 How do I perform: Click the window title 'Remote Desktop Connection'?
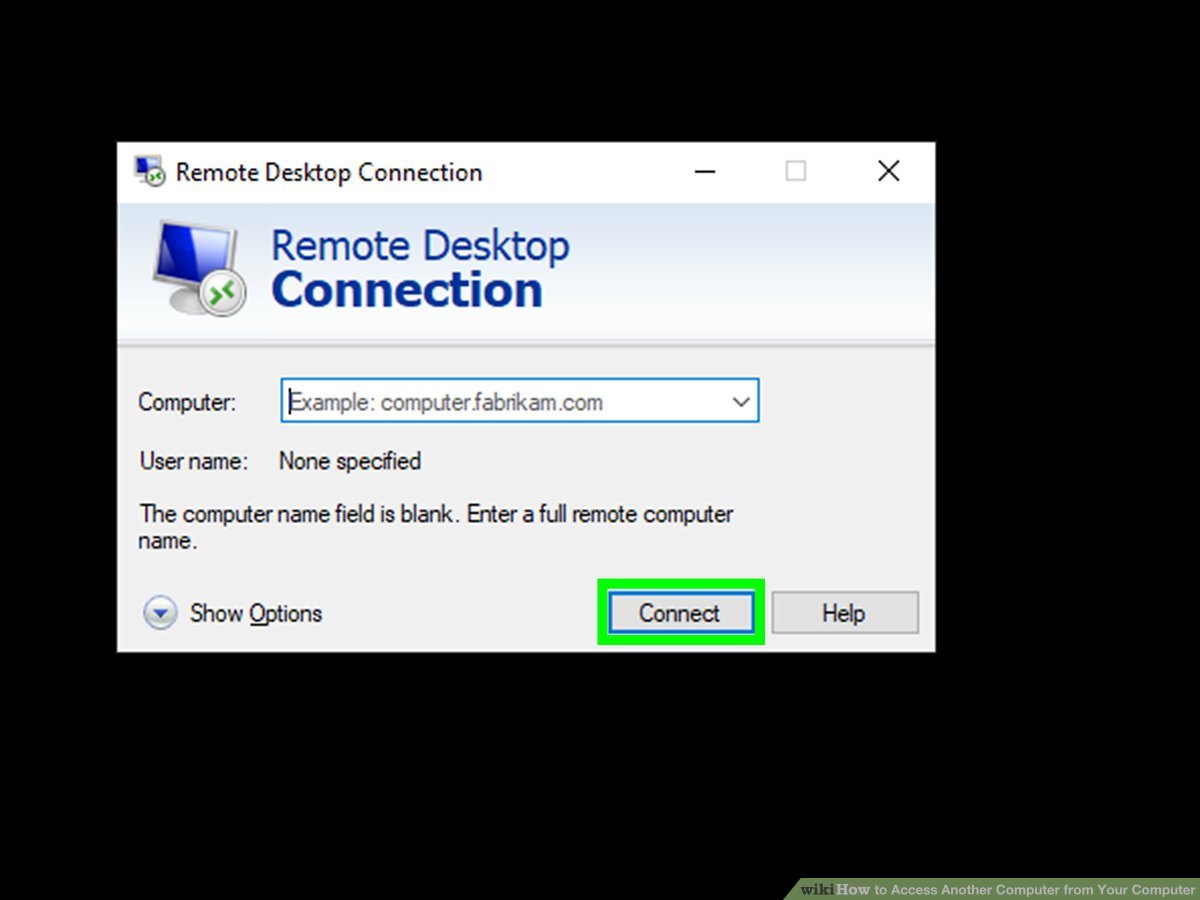pyautogui.click(x=329, y=173)
